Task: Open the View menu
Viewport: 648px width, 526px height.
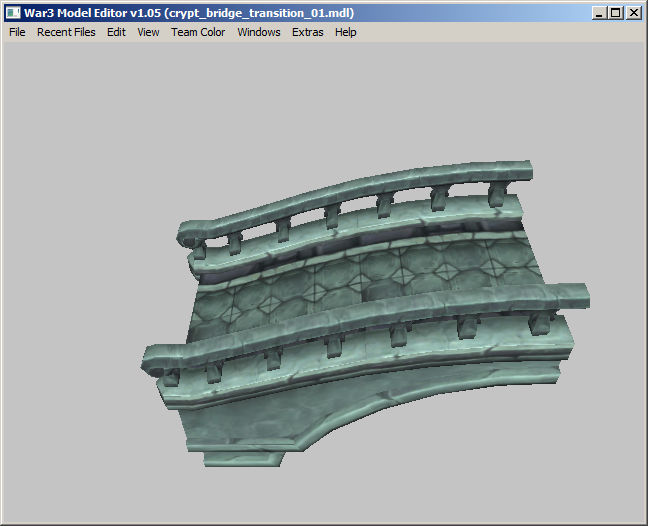Action: pyautogui.click(x=148, y=32)
